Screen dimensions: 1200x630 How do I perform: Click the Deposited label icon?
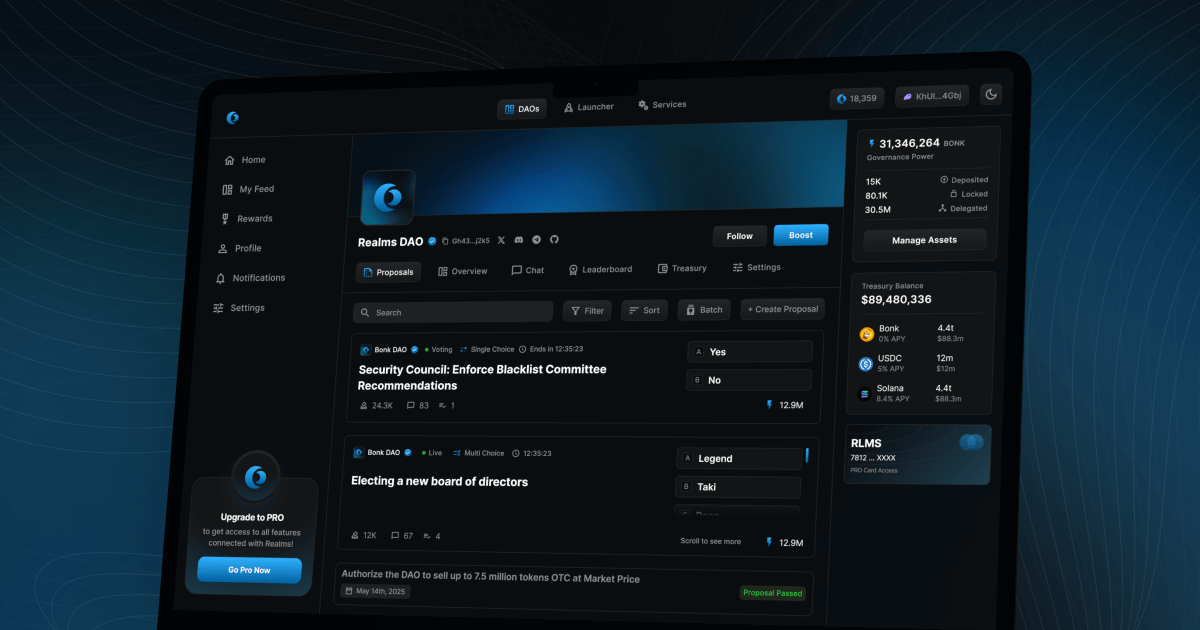(945, 180)
